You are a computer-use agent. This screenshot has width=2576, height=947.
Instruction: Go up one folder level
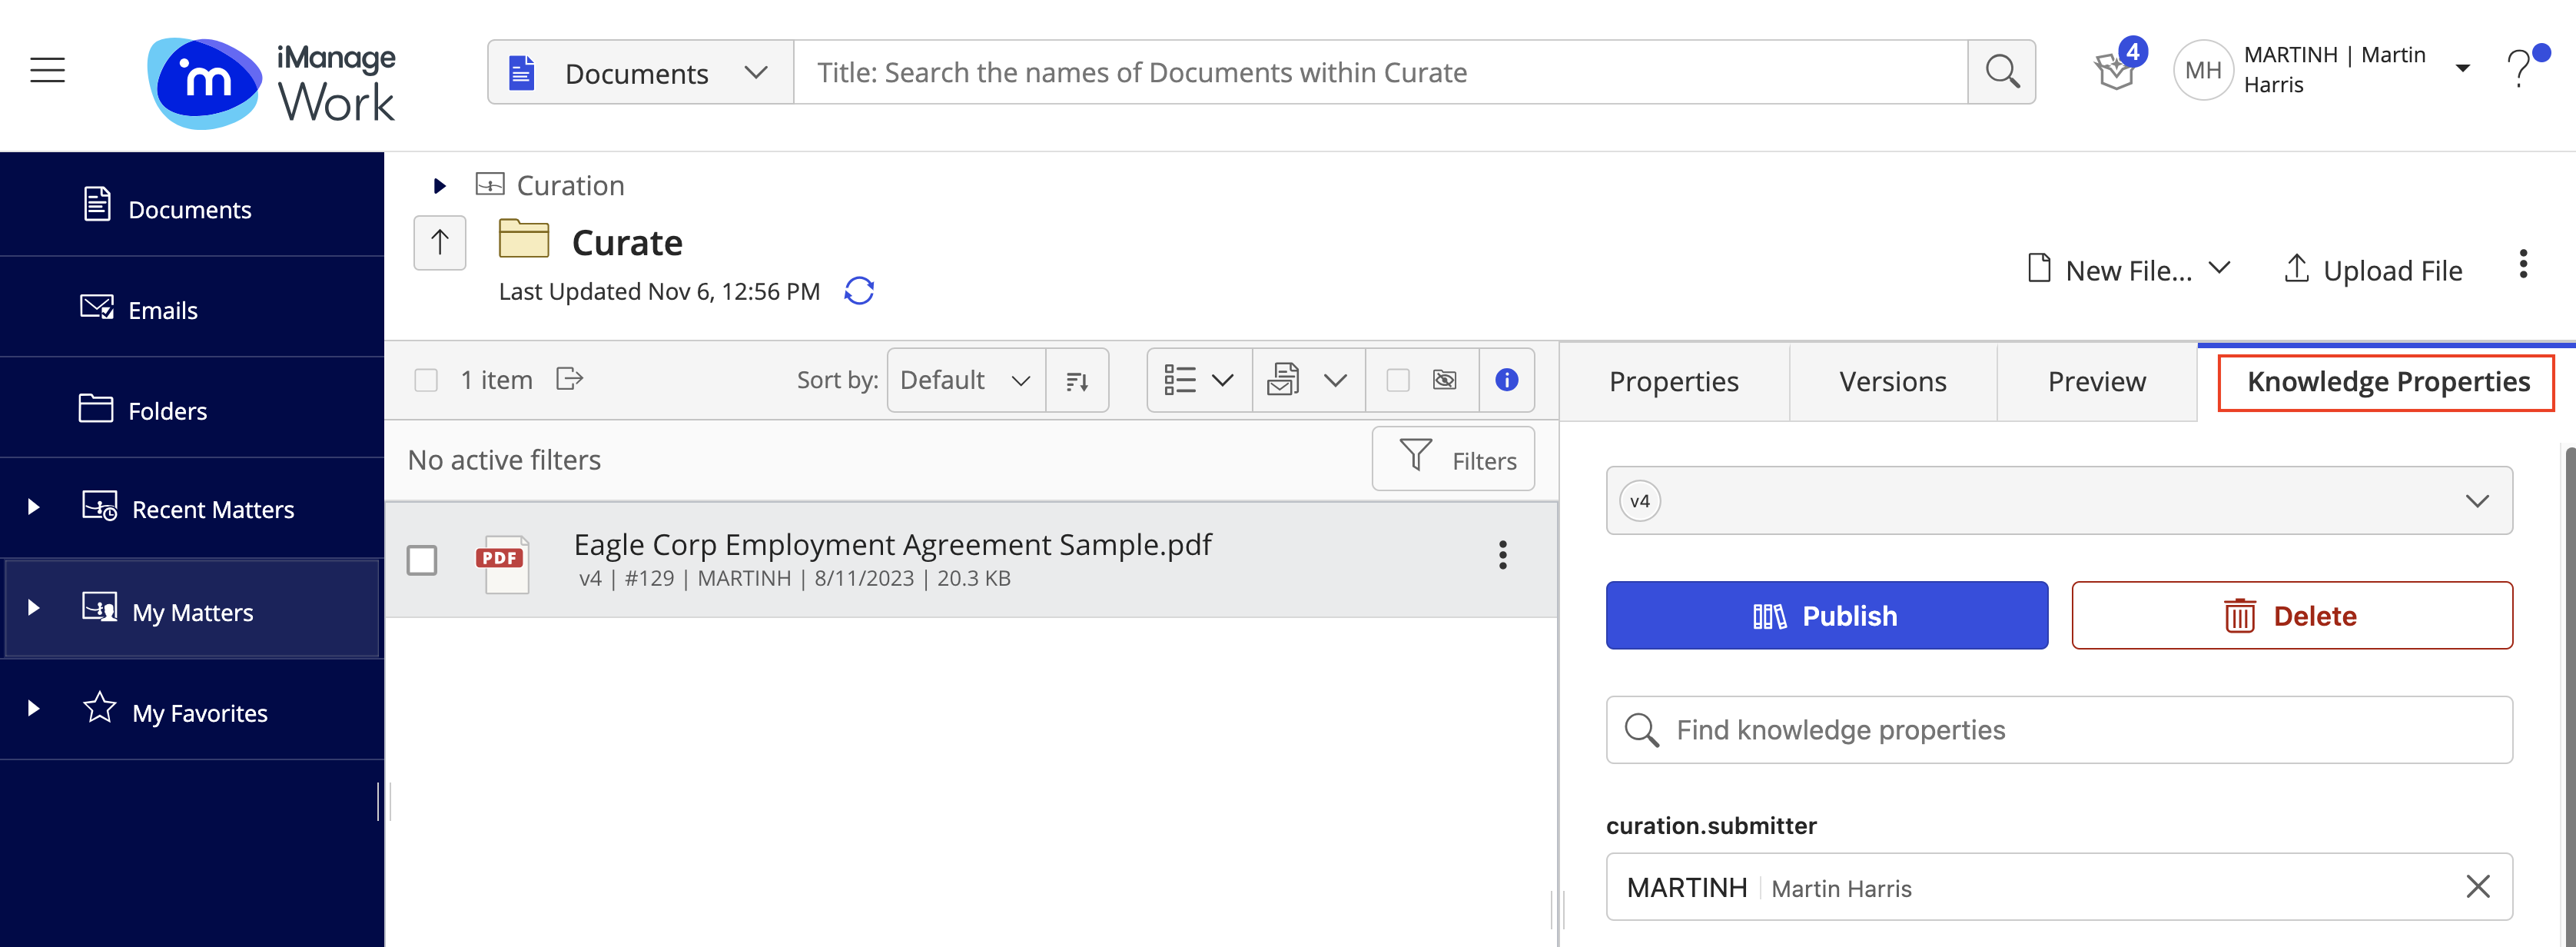pyautogui.click(x=440, y=243)
